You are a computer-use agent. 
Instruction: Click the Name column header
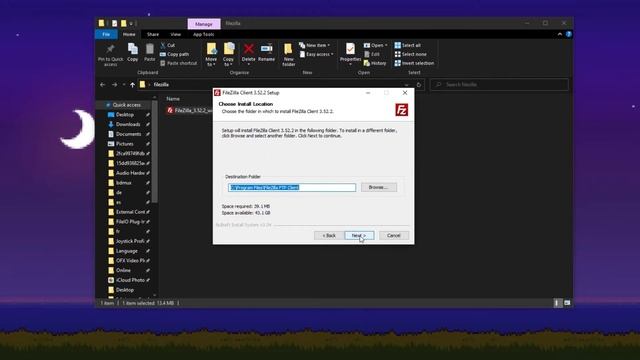[173, 99]
